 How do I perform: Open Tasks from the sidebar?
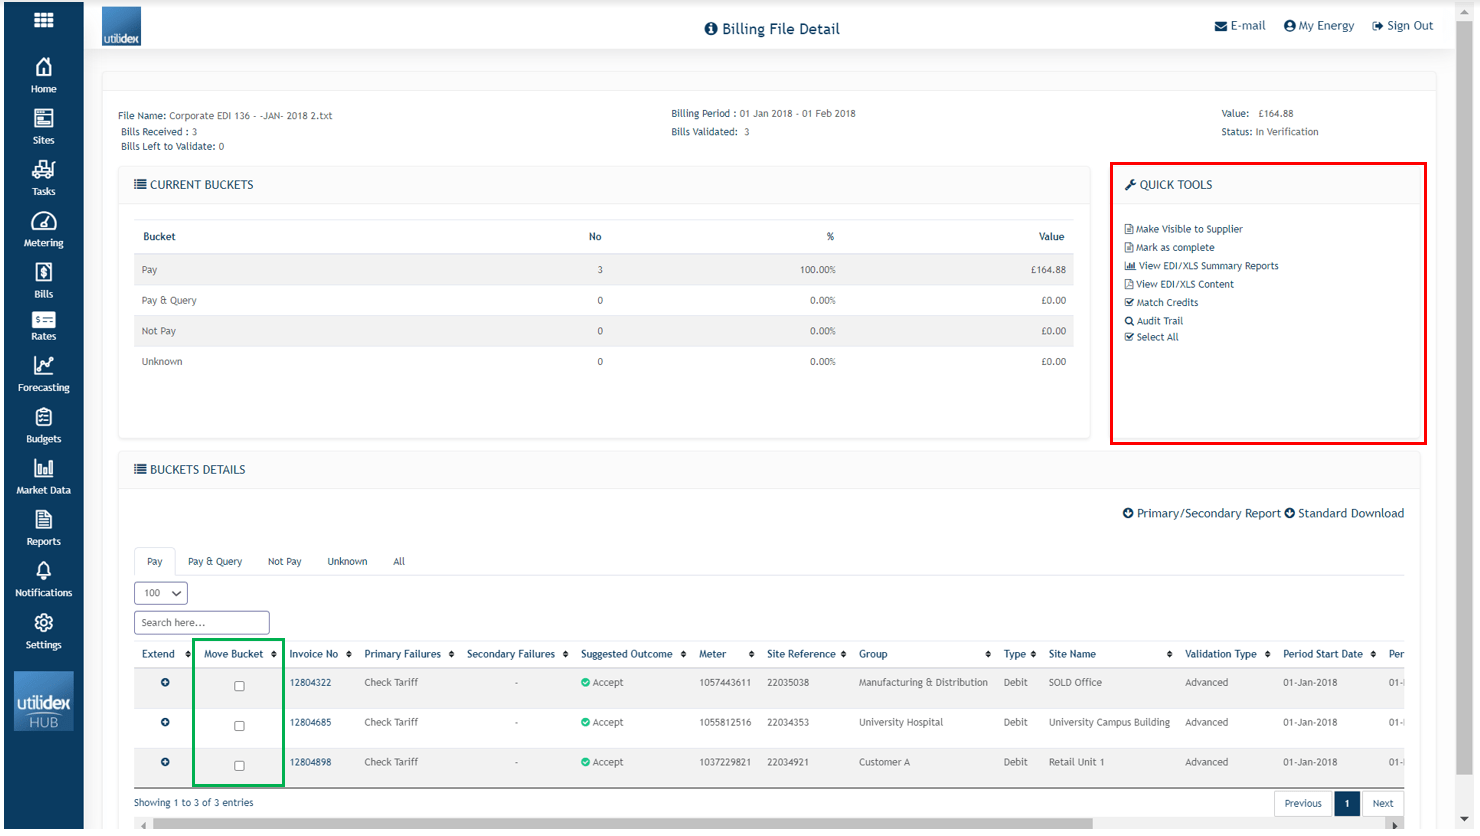click(x=43, y=178)
